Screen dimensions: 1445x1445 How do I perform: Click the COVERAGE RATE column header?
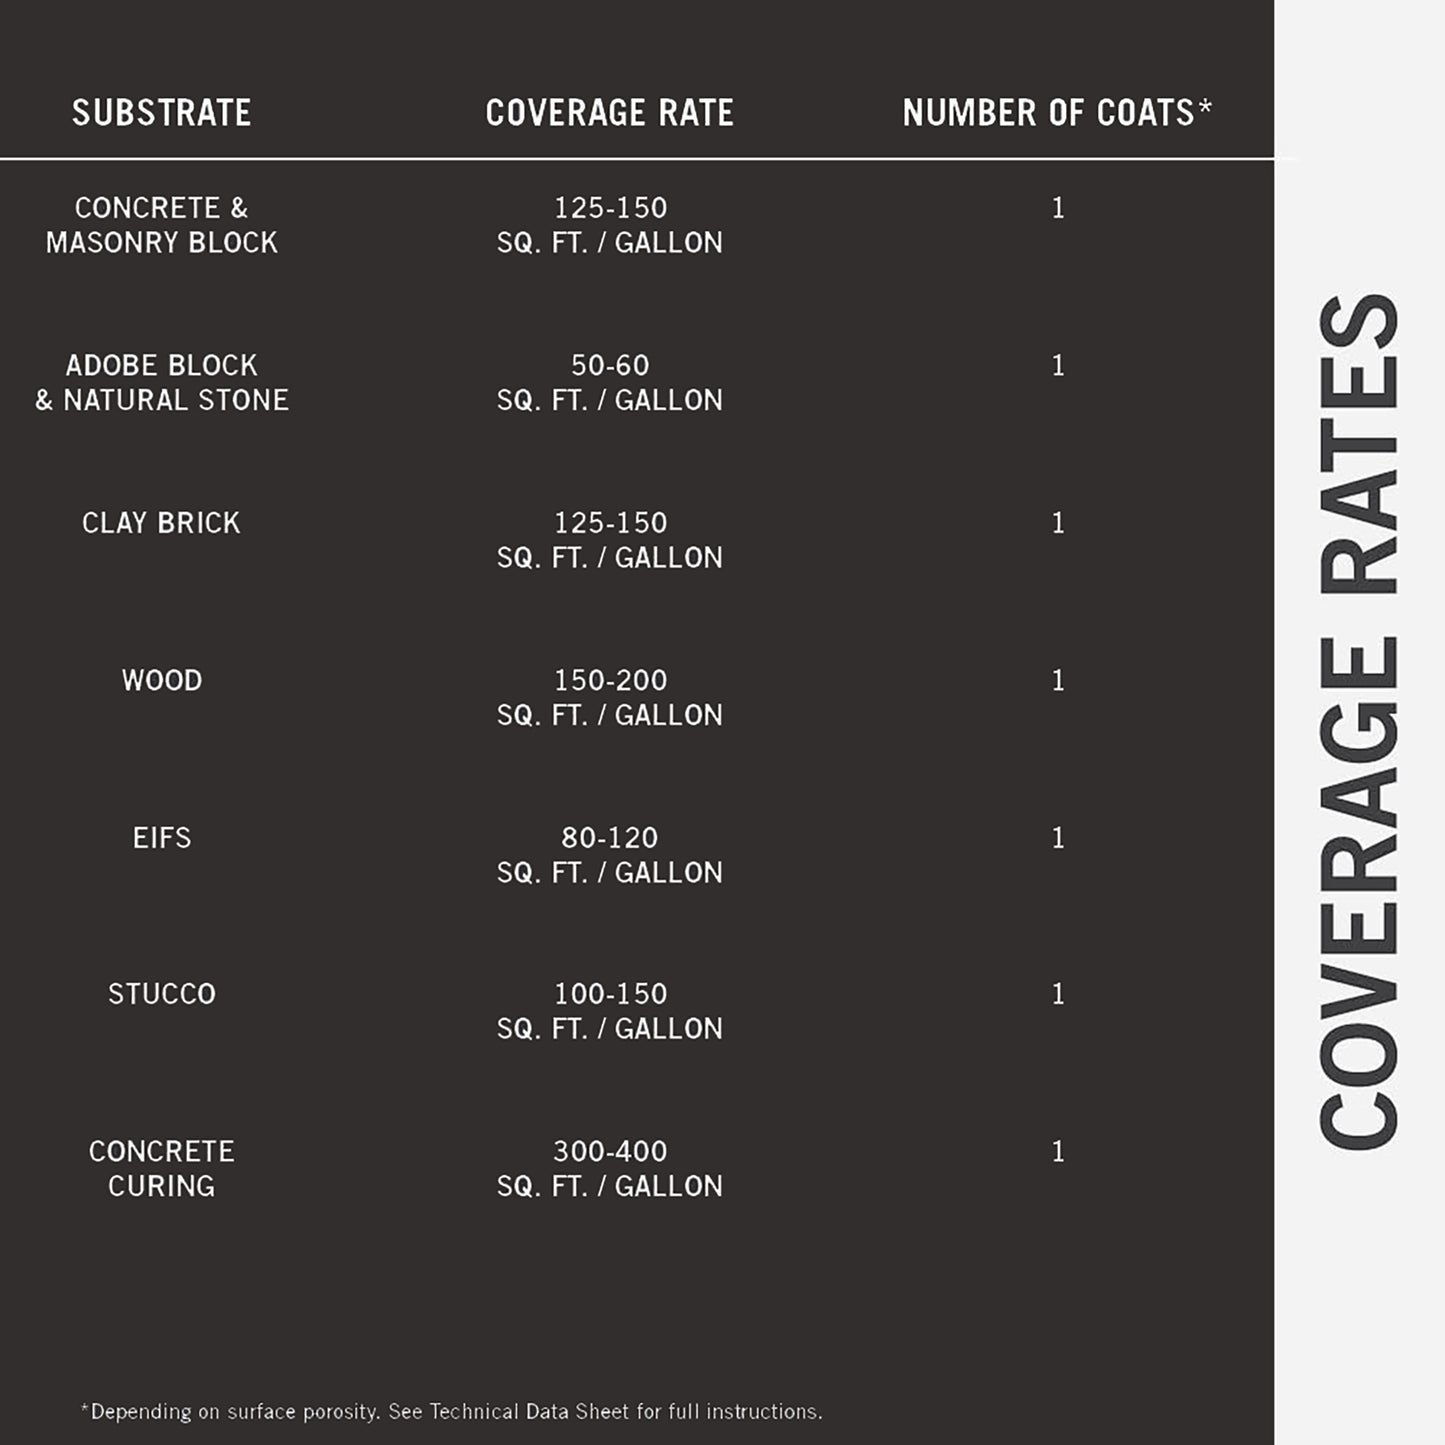[609, 113]
